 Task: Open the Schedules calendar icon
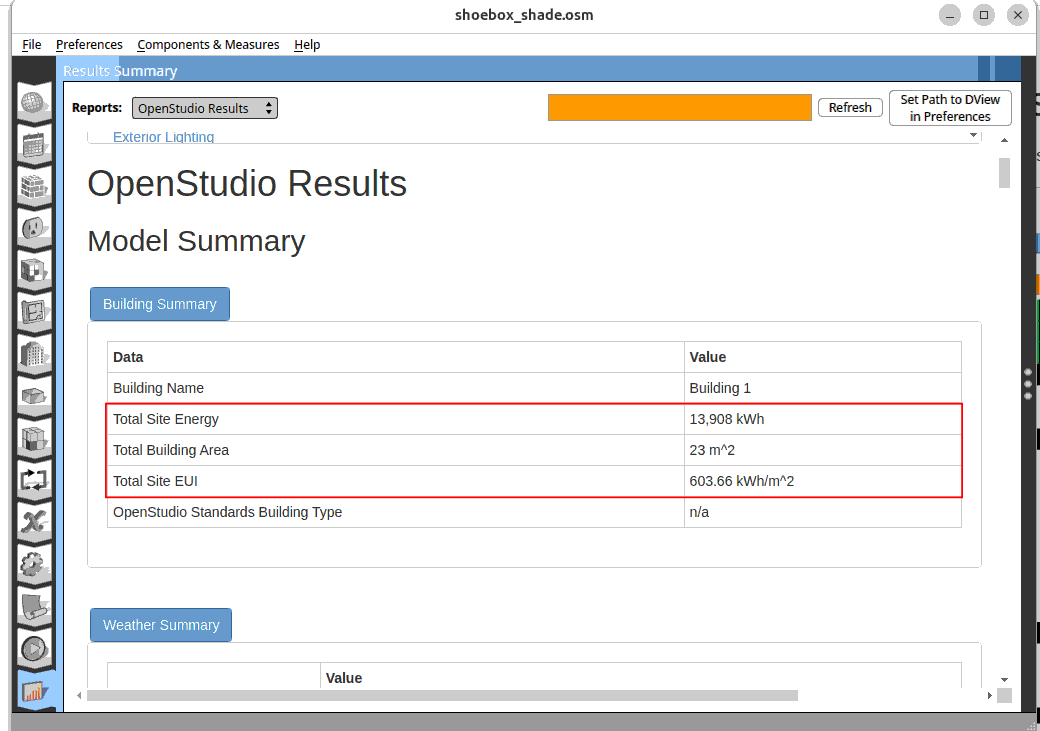click(35, 145)
